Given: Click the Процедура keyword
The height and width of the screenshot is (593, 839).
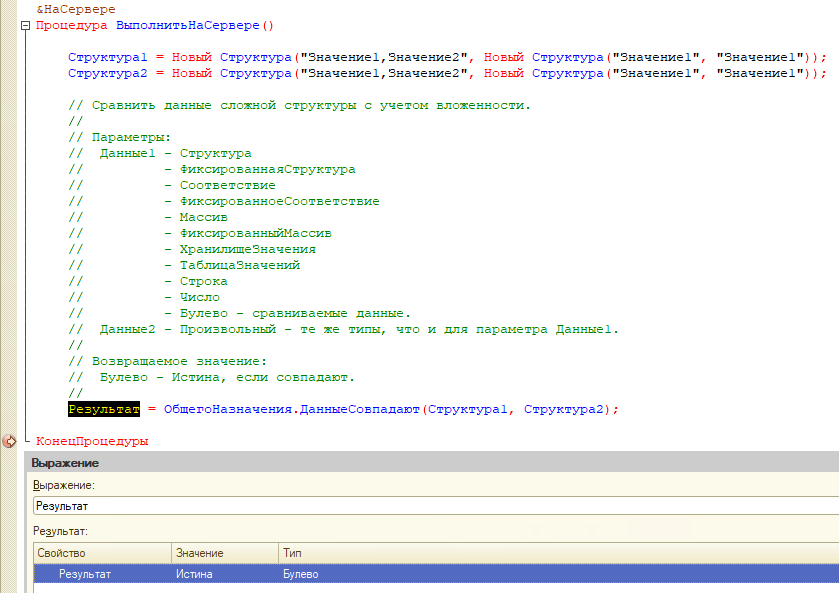Looking at the screenshot, I should [72, 25].
